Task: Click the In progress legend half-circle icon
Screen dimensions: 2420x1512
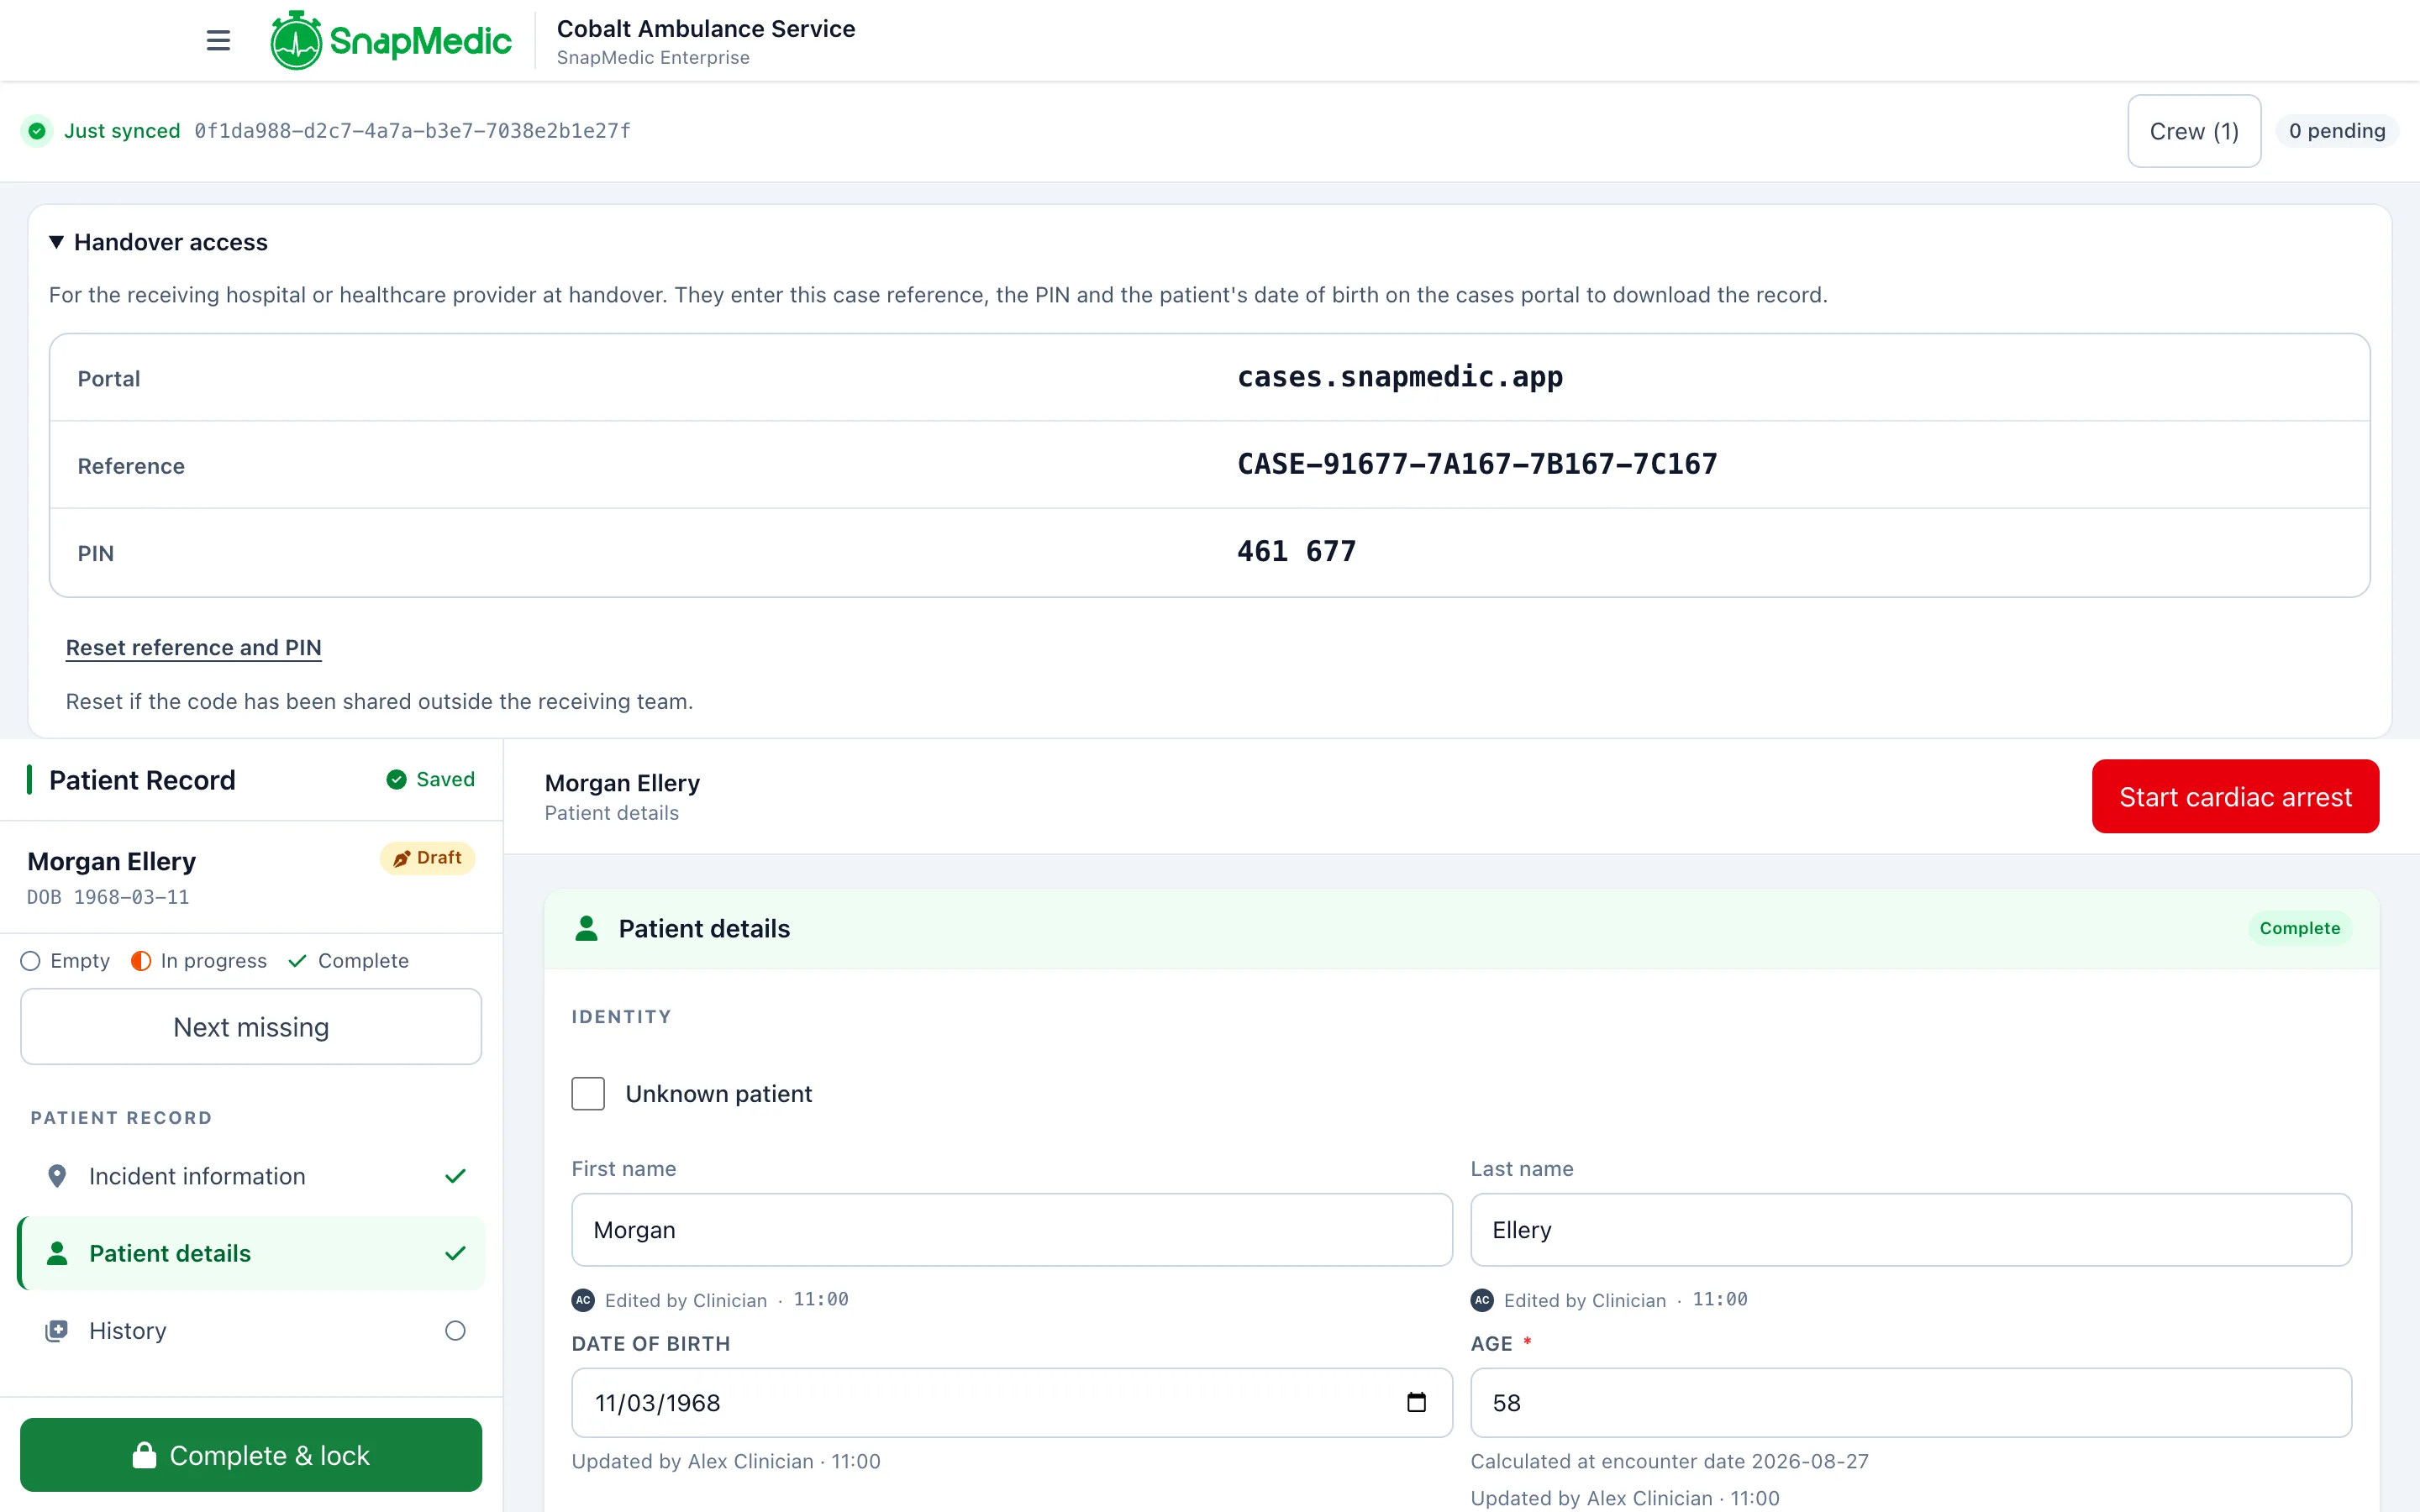Action: [x=141, y=961]
